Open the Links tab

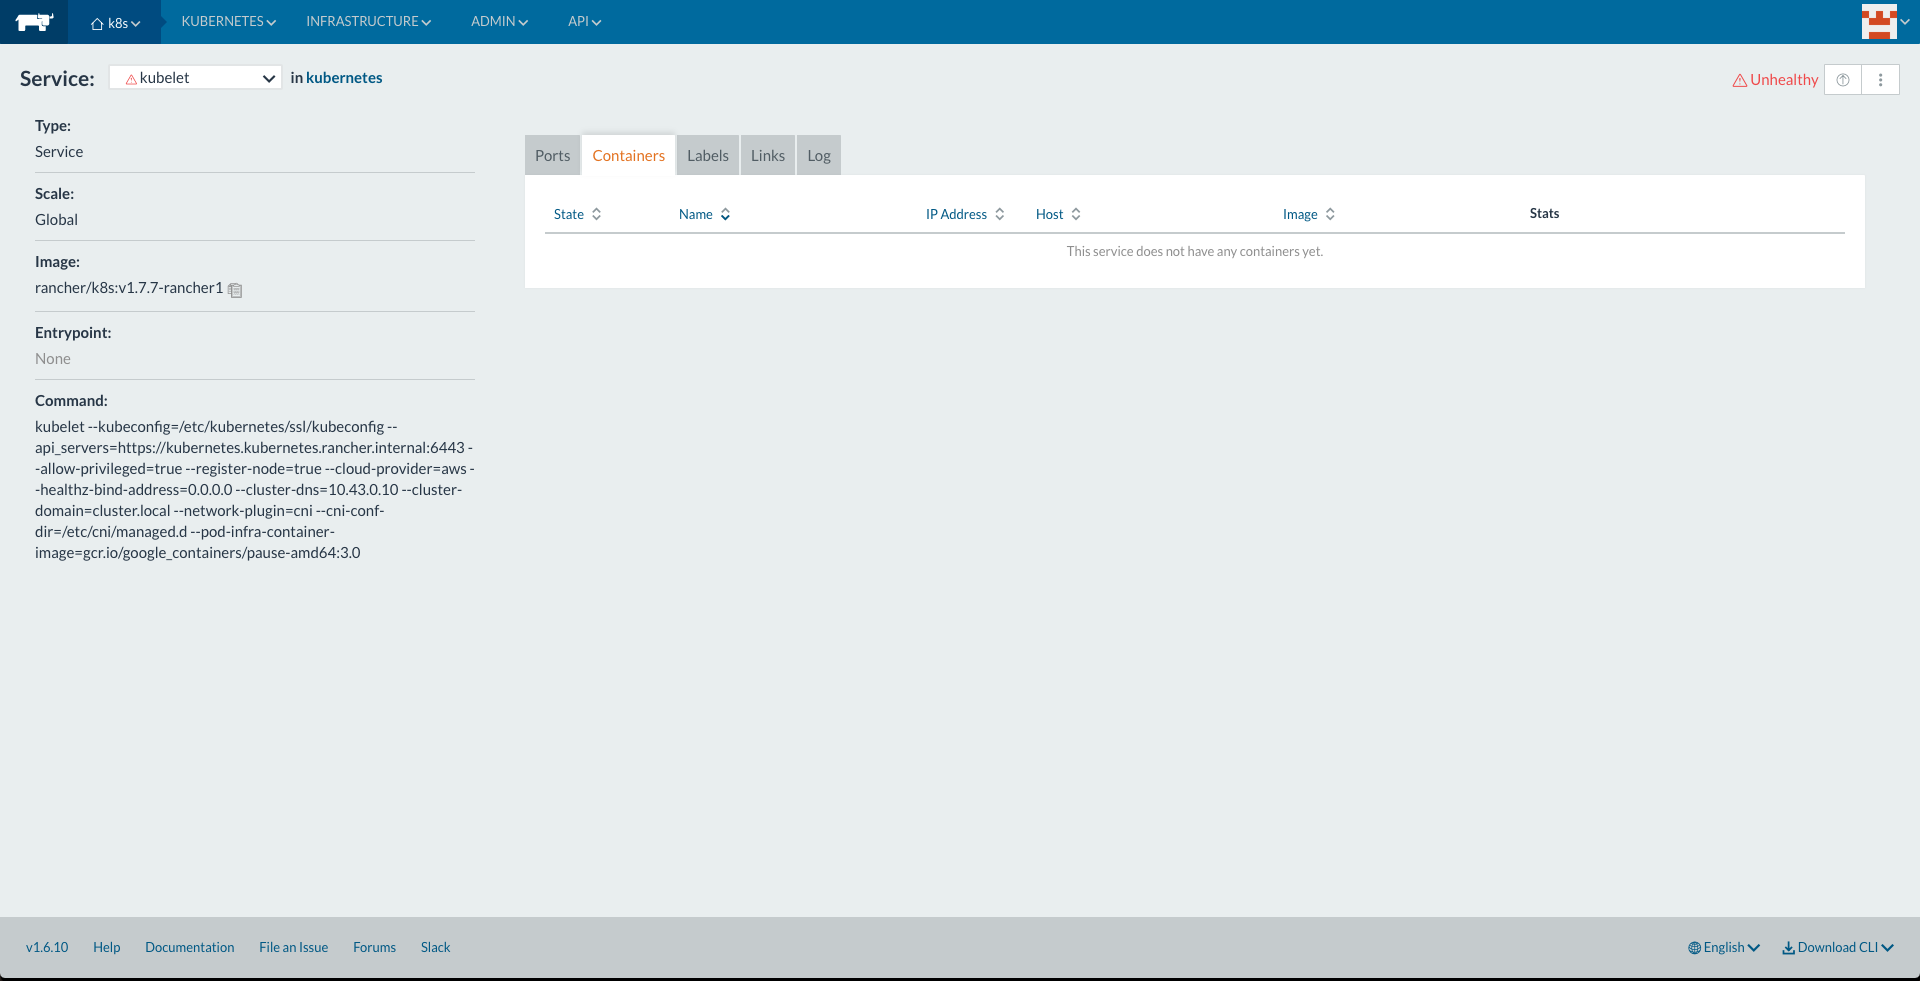coord(768,155)
